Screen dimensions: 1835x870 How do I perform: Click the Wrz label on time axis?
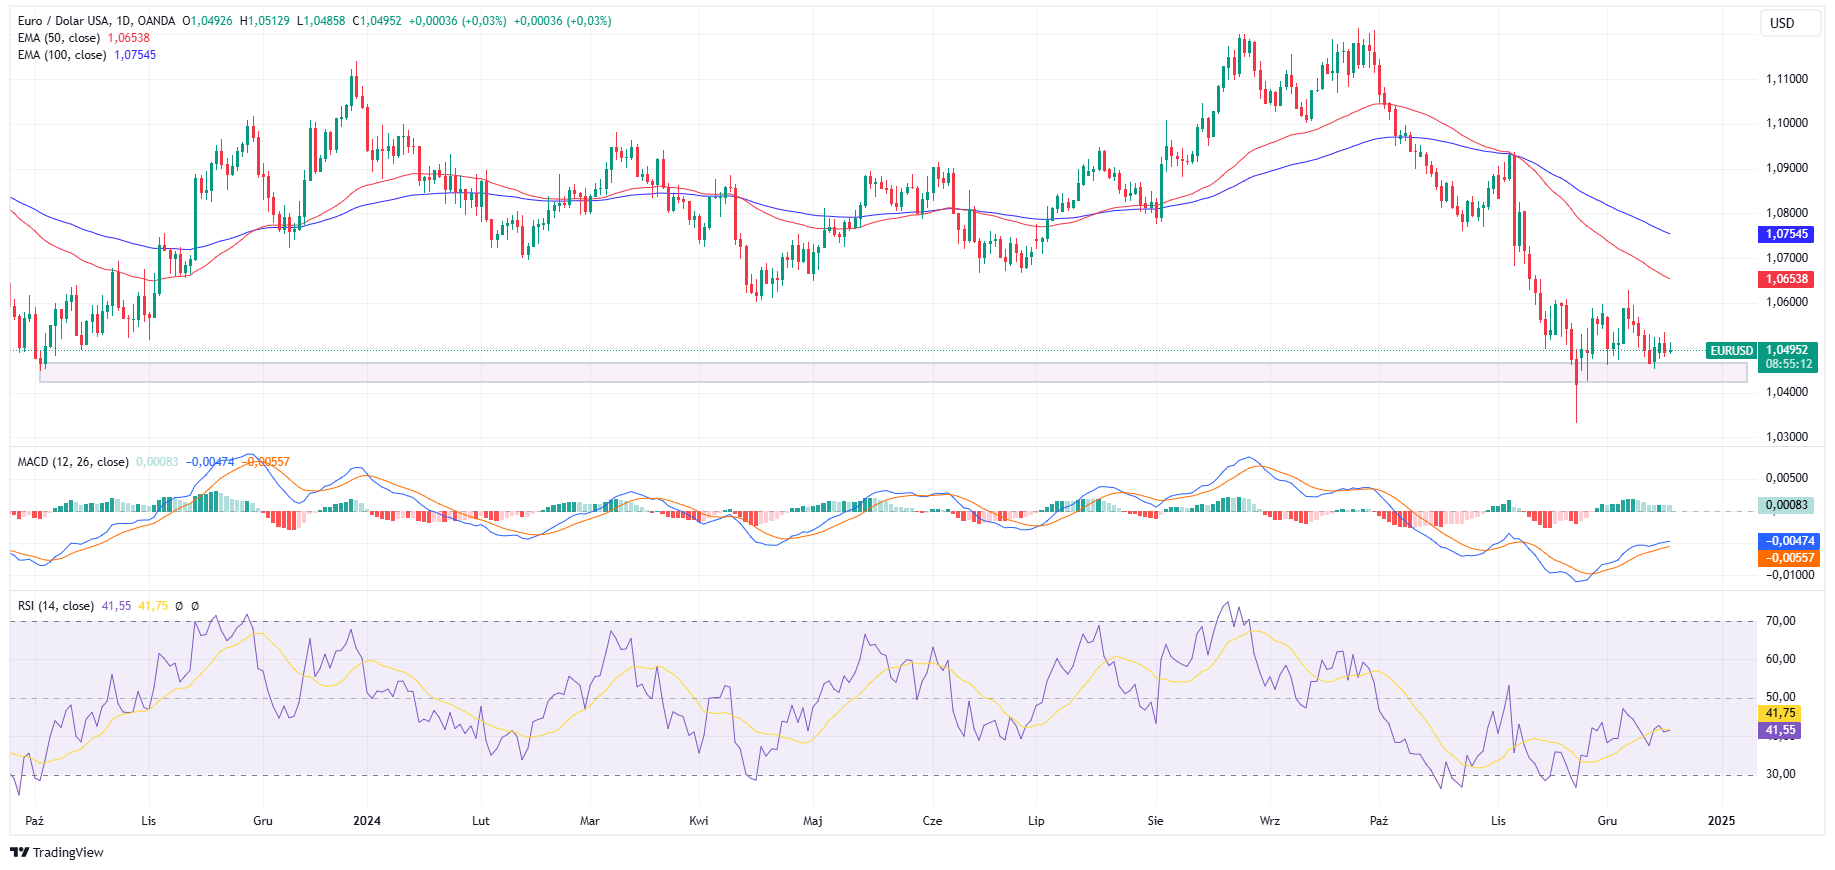tap(1269, 821)
